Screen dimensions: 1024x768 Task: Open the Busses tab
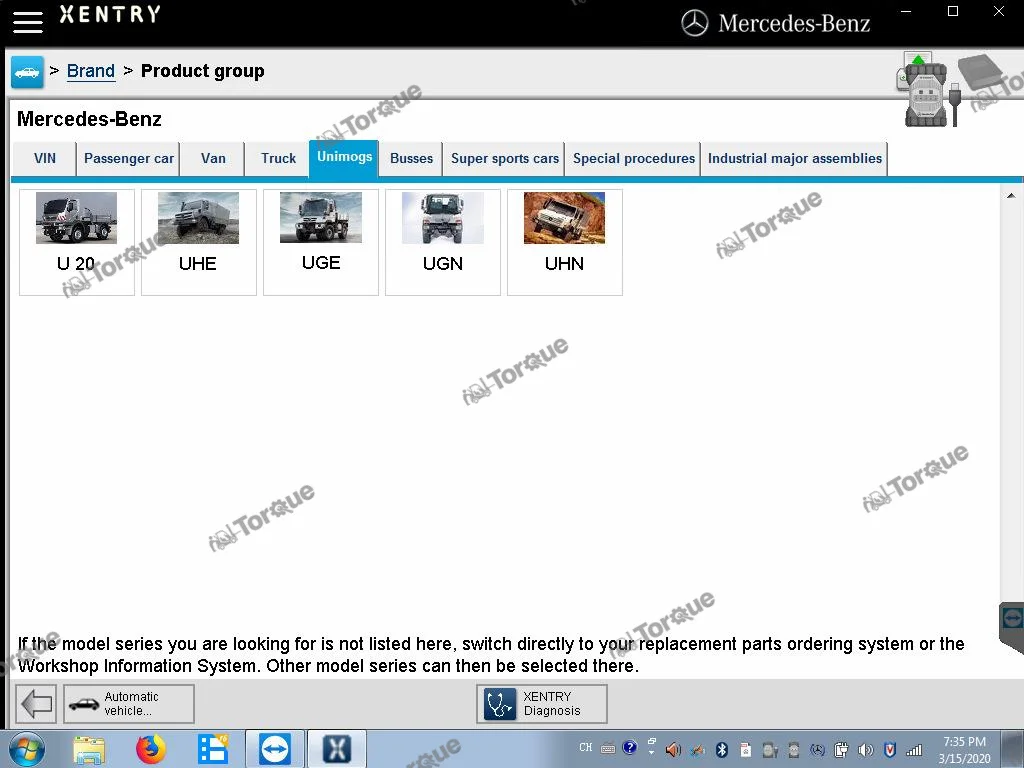coord(411,159)
